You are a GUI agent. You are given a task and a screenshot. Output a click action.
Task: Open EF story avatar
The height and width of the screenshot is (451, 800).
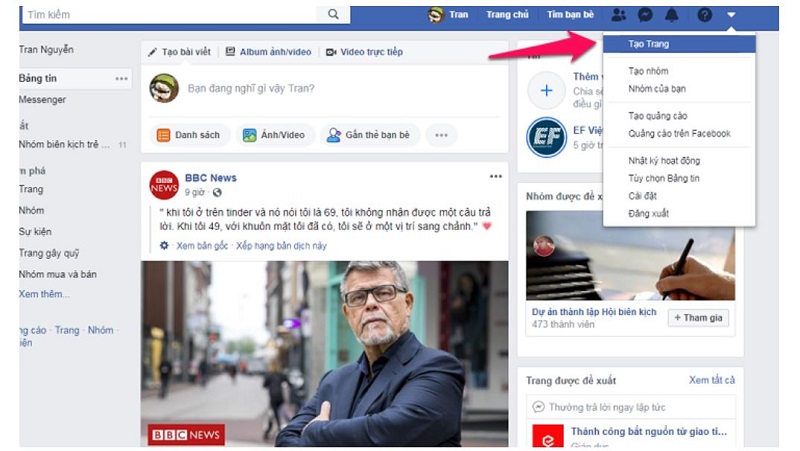coord(546,137)
